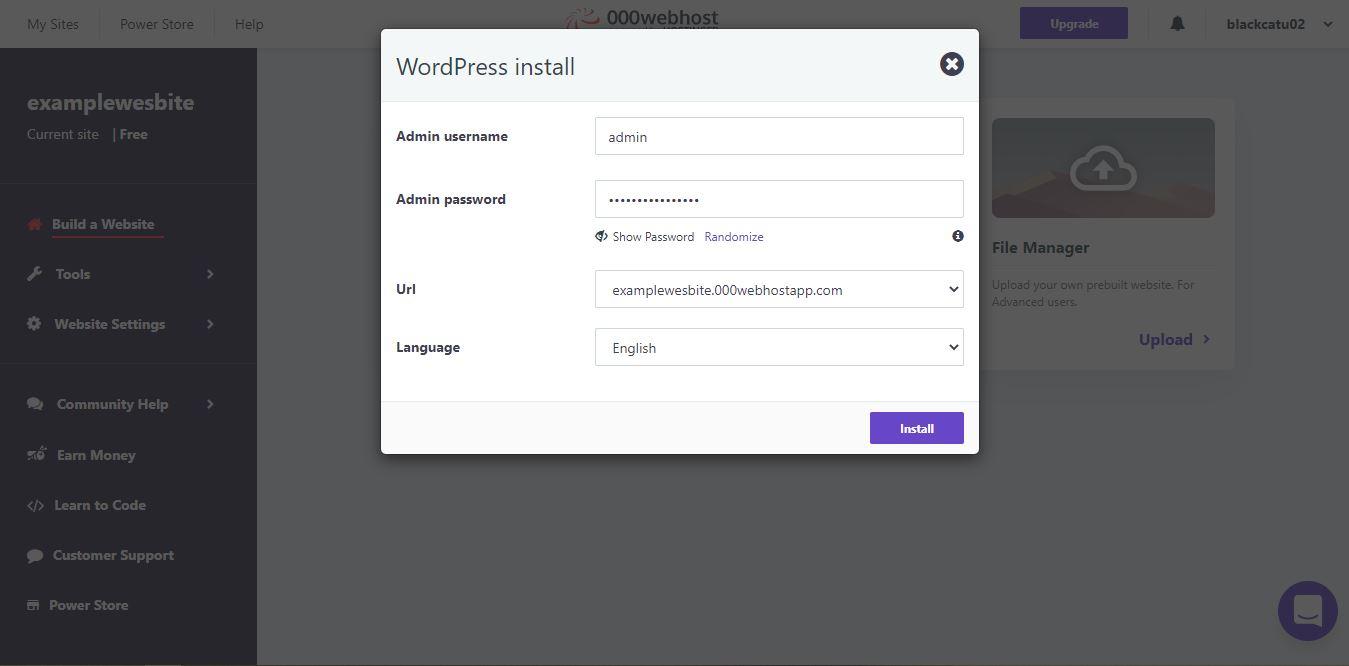This screenshot has height=666, width=1349.
Task: Click the home icon beside Build a Website
Action: pyautogui.click(x=35, y=224)
